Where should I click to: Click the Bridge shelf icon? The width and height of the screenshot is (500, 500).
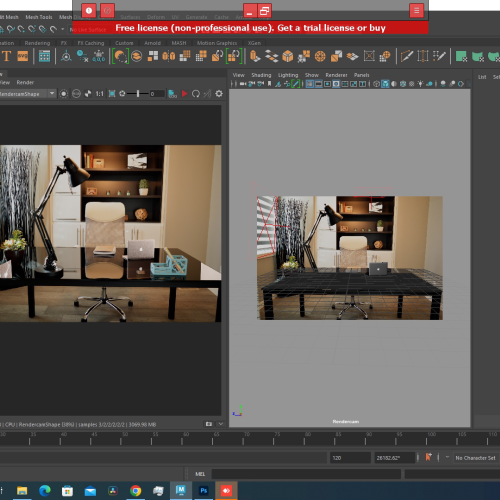[272, 56]
